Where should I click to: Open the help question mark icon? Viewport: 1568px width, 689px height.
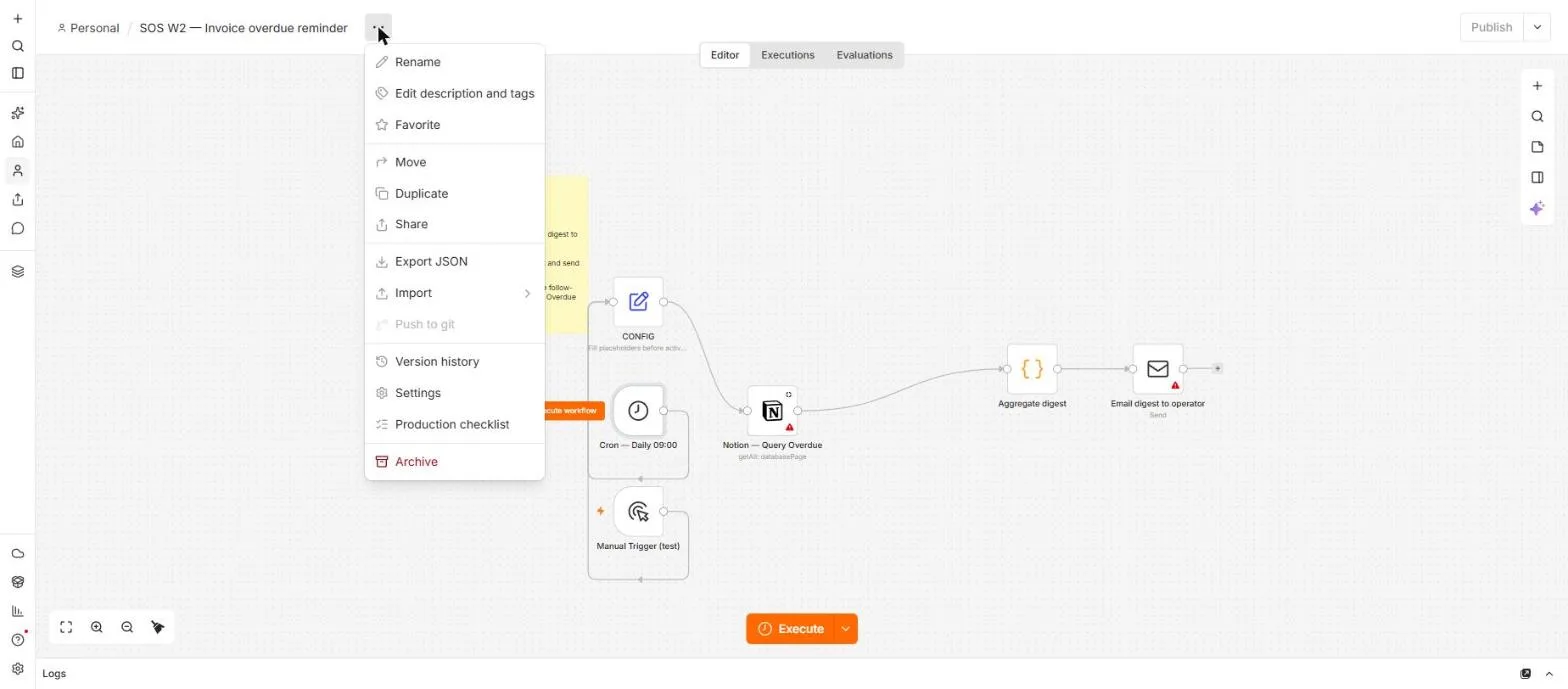[x=17, y=640]
